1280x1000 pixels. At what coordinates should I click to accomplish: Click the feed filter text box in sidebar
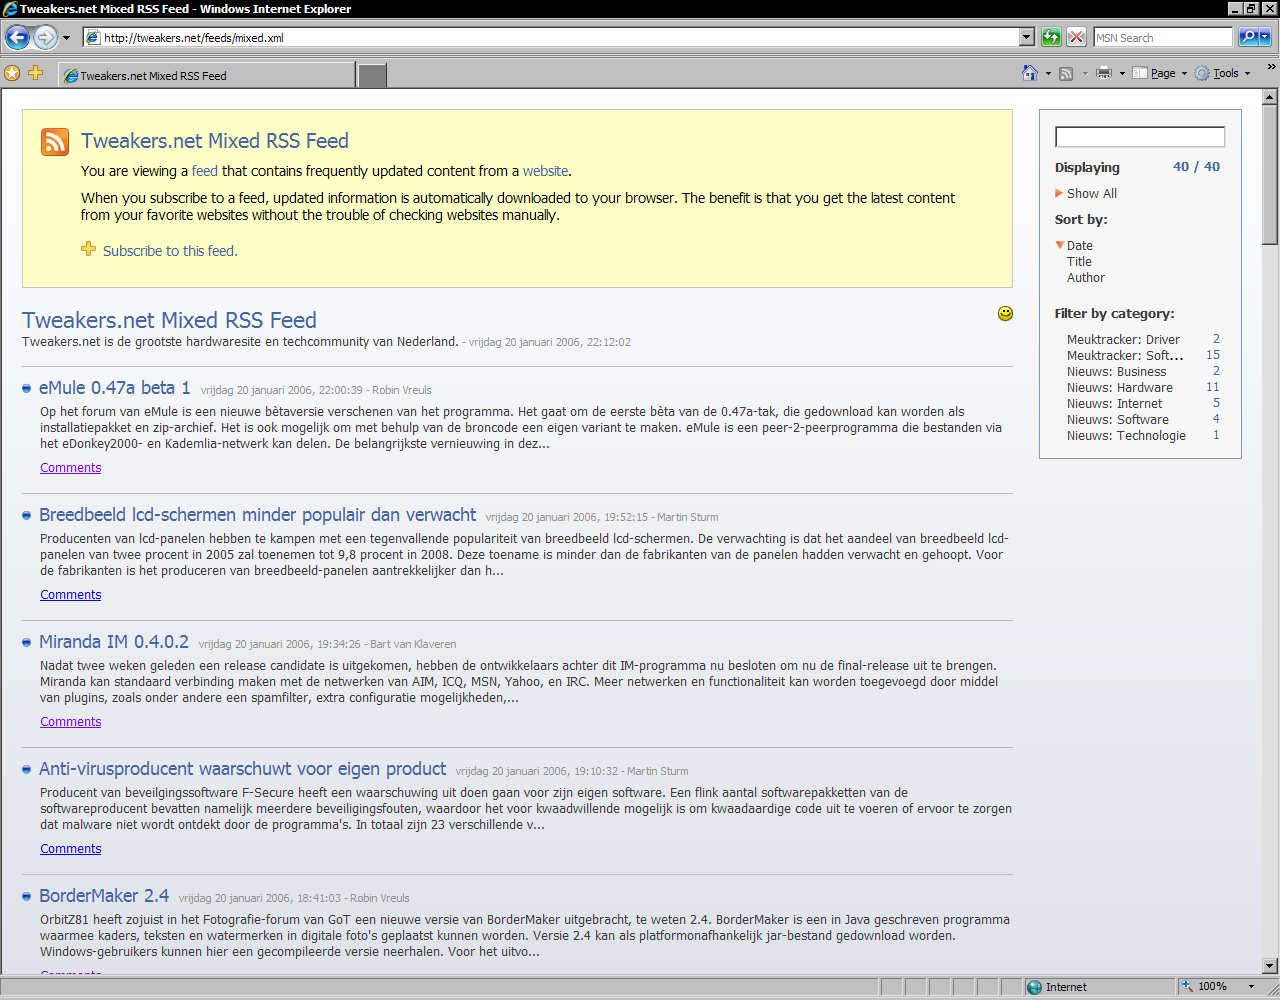(x=1140, y=137)
